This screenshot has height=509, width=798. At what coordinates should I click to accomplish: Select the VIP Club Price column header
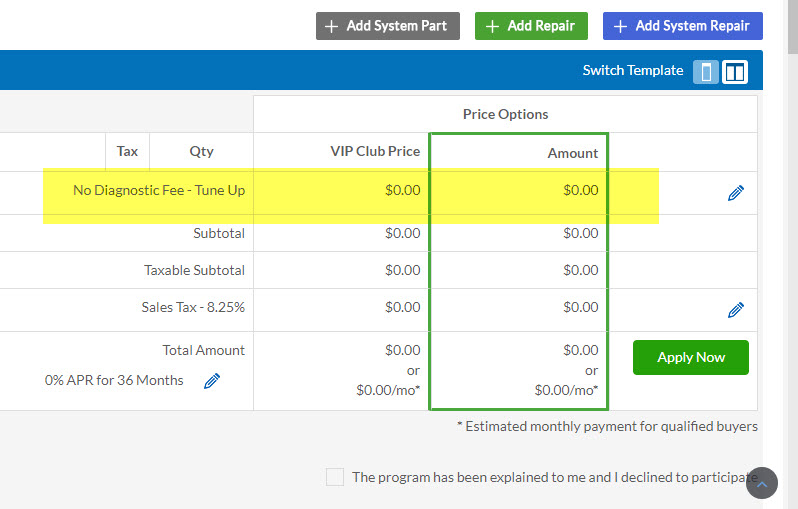375,152
